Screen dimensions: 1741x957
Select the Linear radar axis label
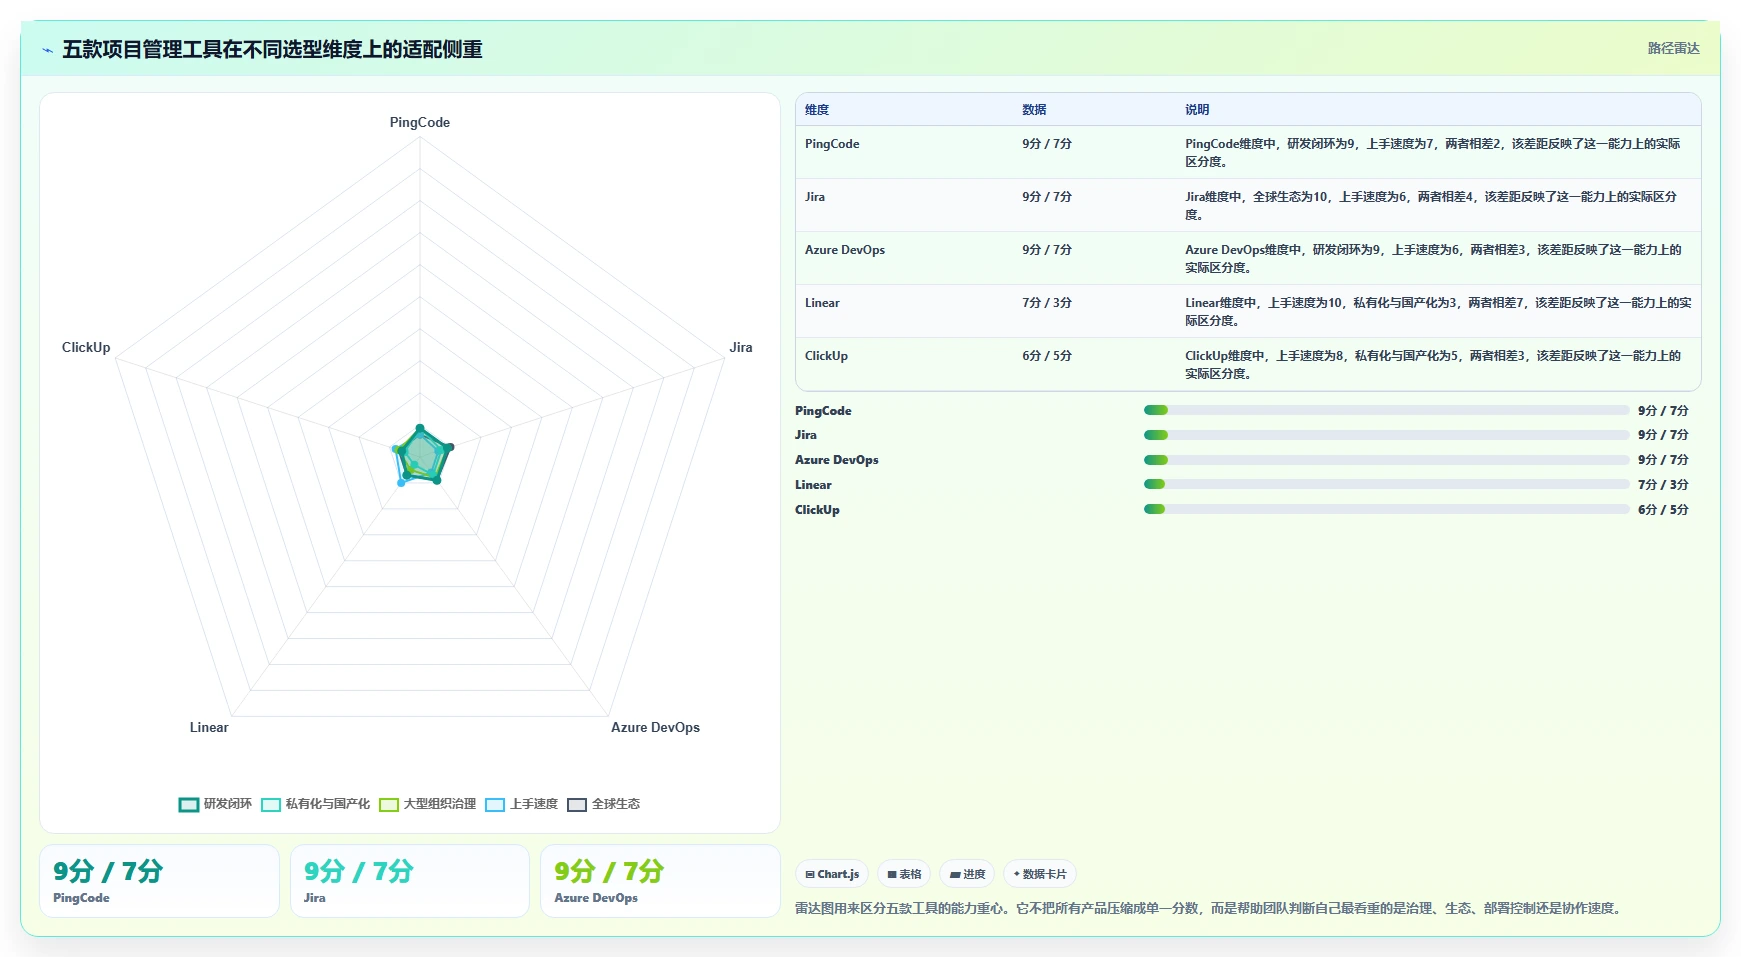(x=209, y=727)
